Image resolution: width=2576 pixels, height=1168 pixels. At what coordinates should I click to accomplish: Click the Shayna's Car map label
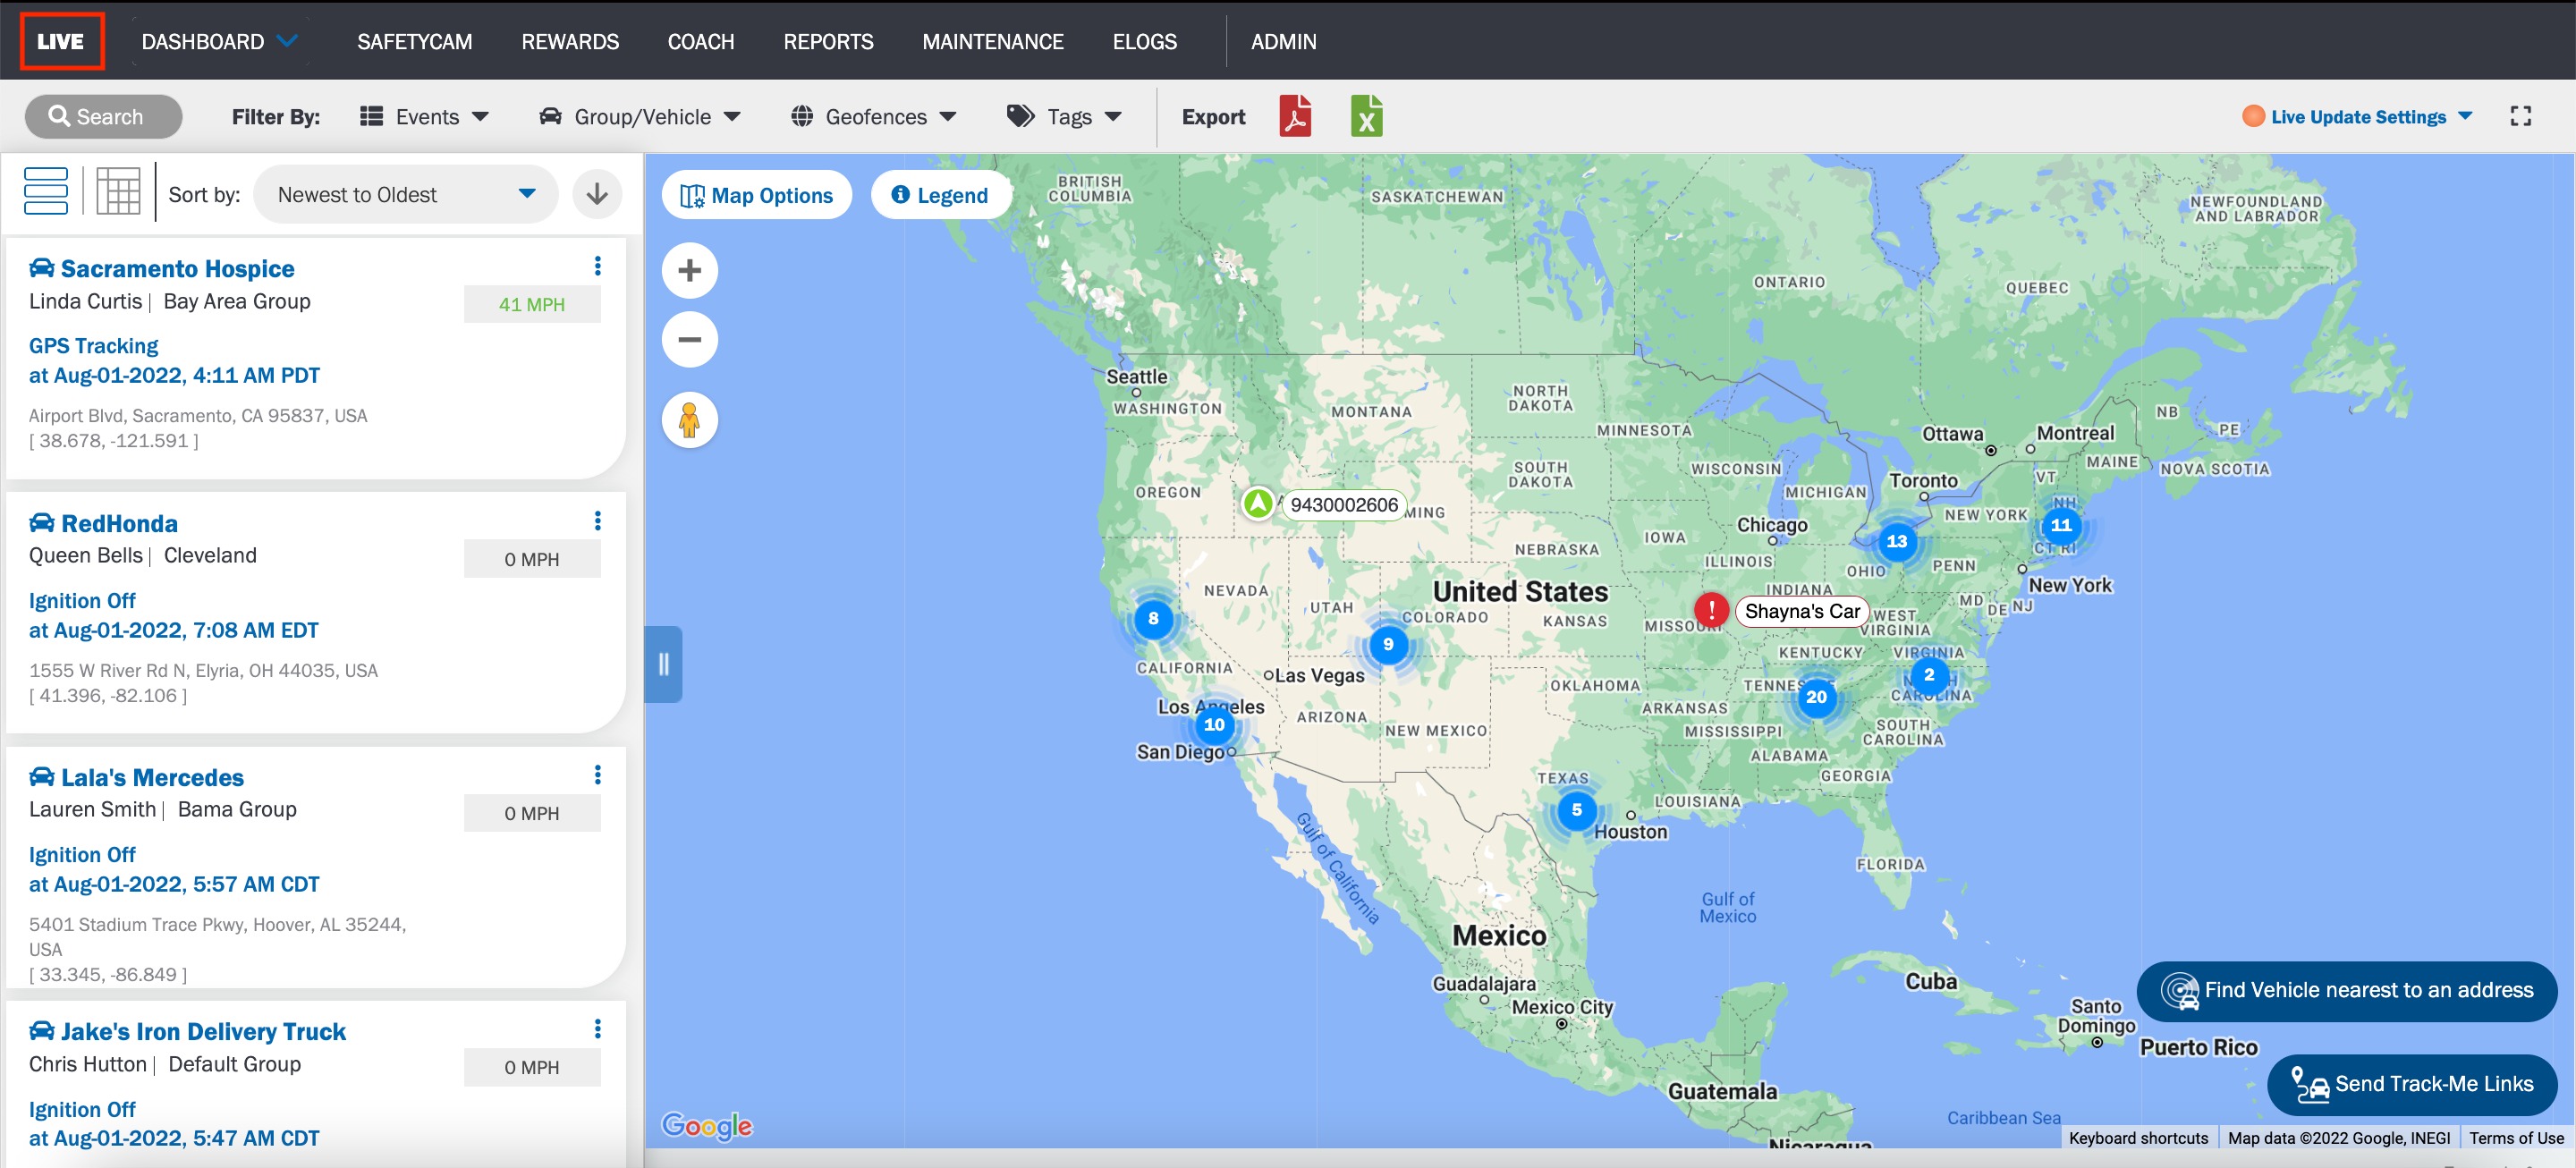pyautogui.click(x=1802, y=611)
